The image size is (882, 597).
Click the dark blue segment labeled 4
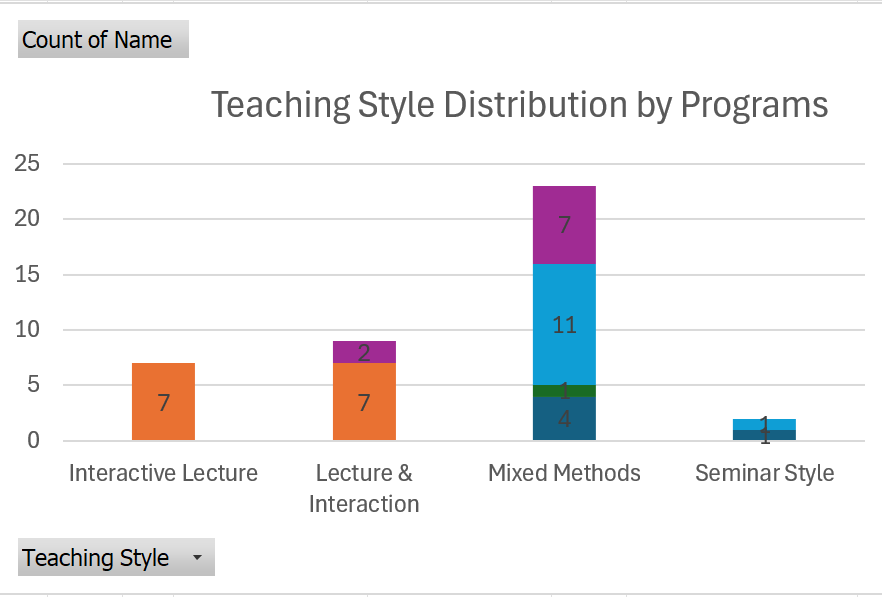(564, 419)
